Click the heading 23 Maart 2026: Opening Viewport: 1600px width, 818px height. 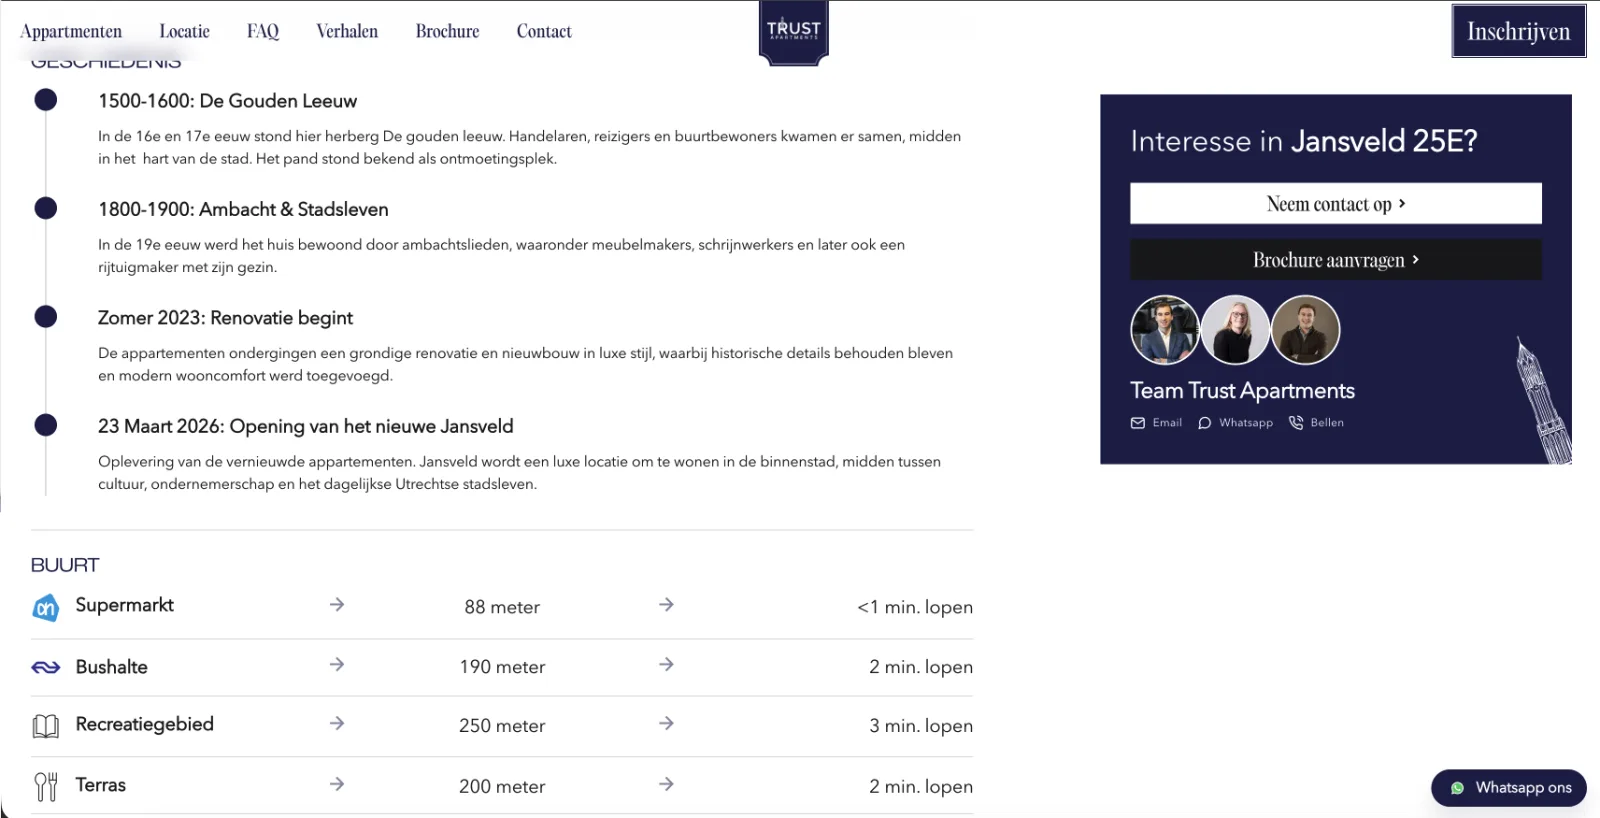click(x=305, y=426)
